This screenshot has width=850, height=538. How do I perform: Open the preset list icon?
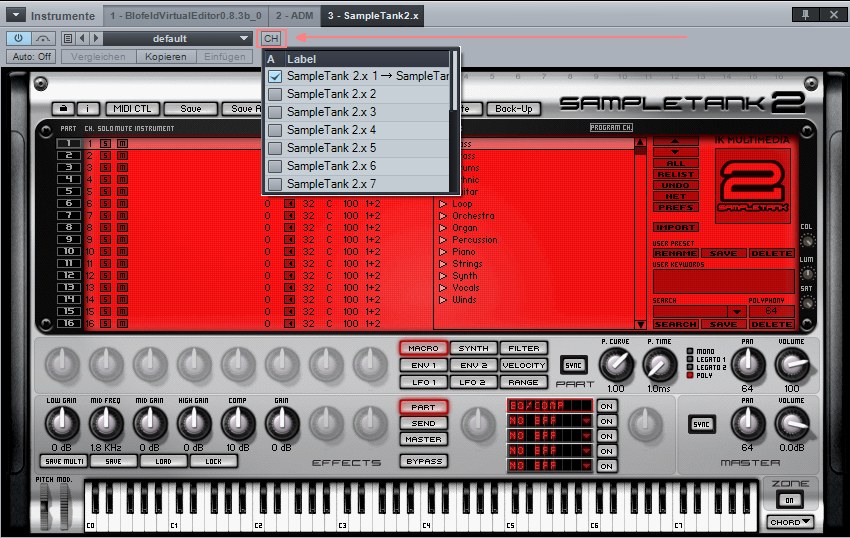pos(68,39)
